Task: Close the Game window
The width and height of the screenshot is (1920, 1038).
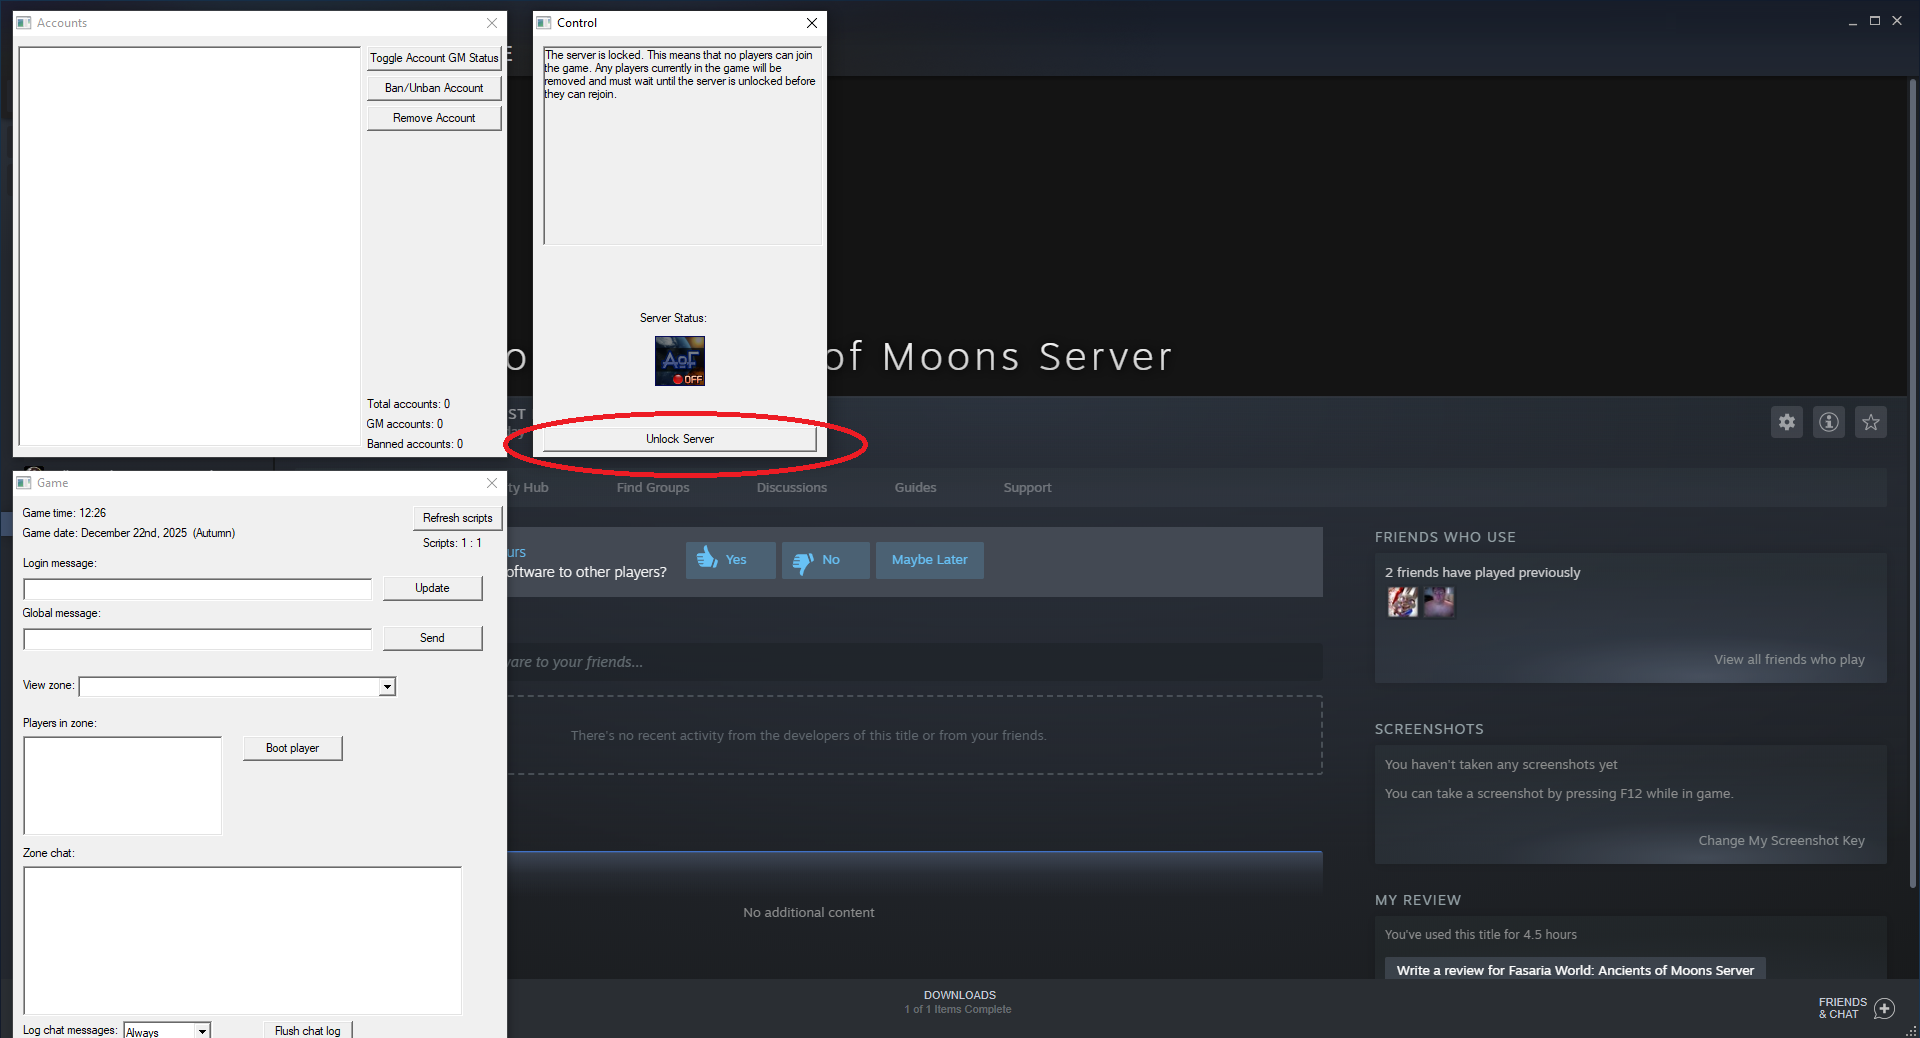Action: pyautogui.click(x=492, y=483)
